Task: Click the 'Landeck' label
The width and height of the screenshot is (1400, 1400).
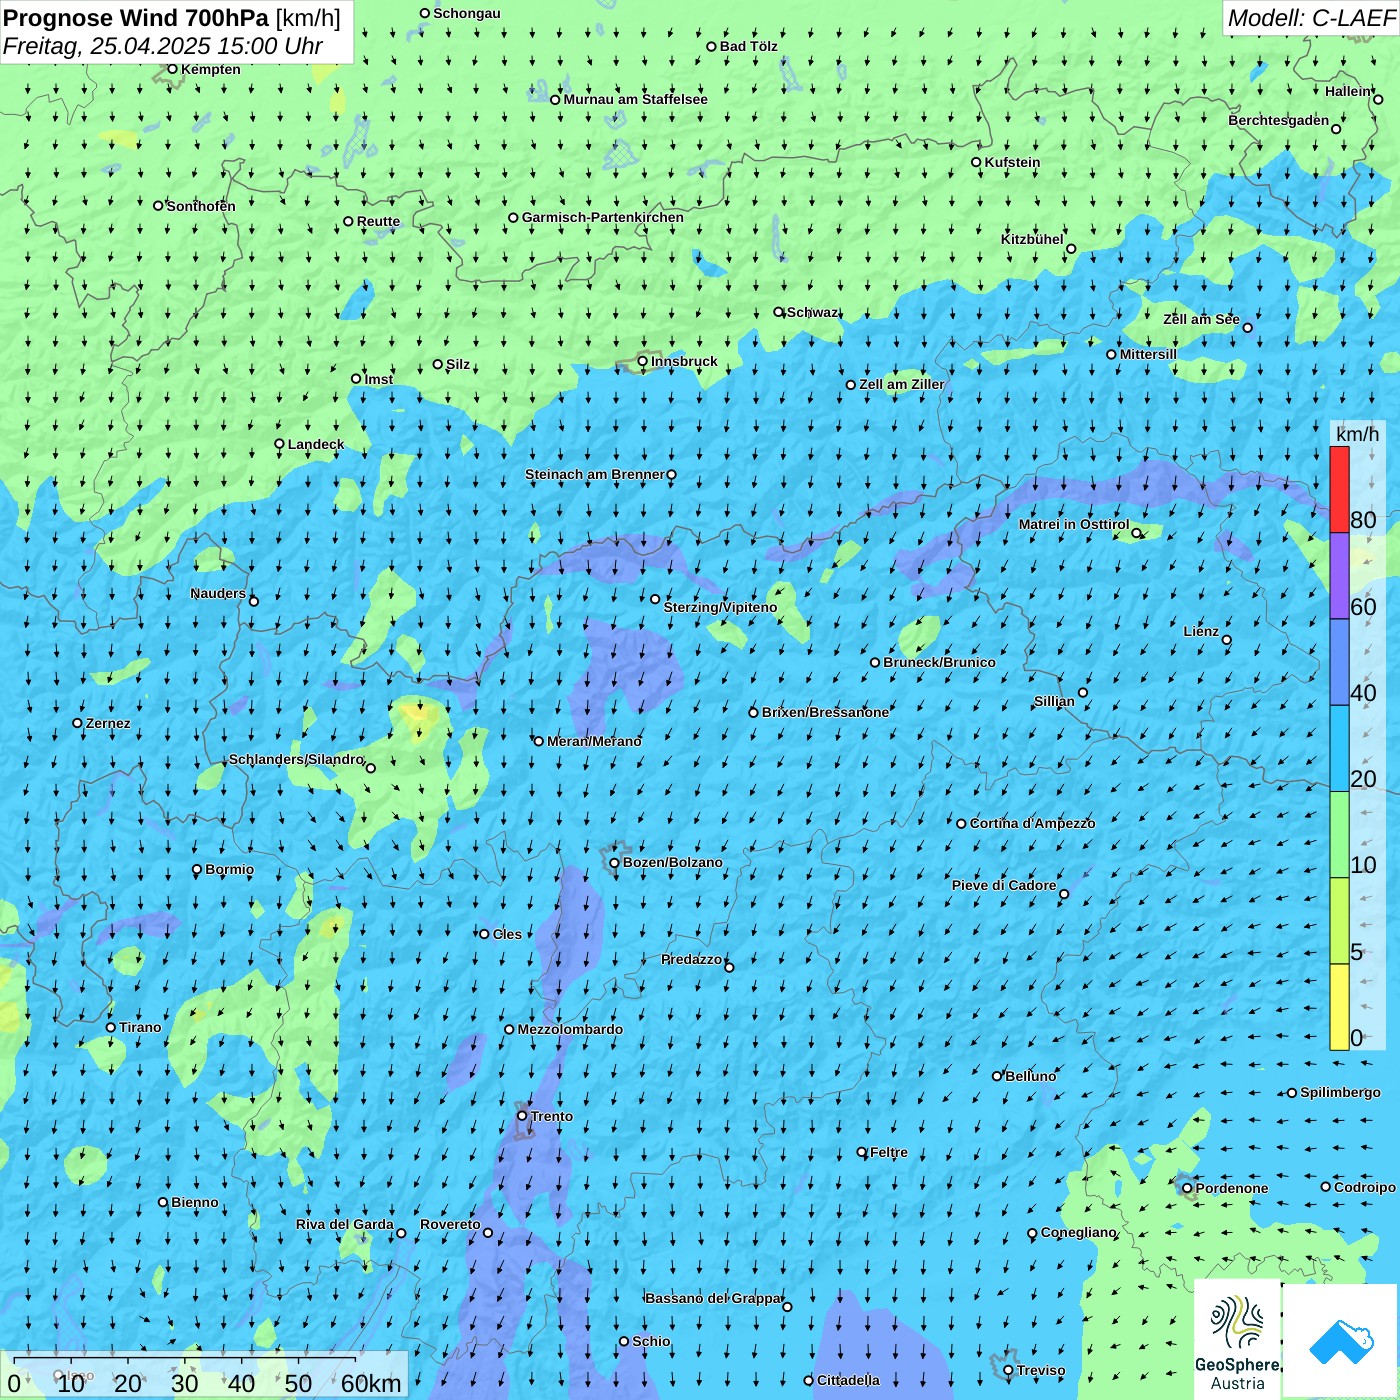Action: (x=315, y=444)
